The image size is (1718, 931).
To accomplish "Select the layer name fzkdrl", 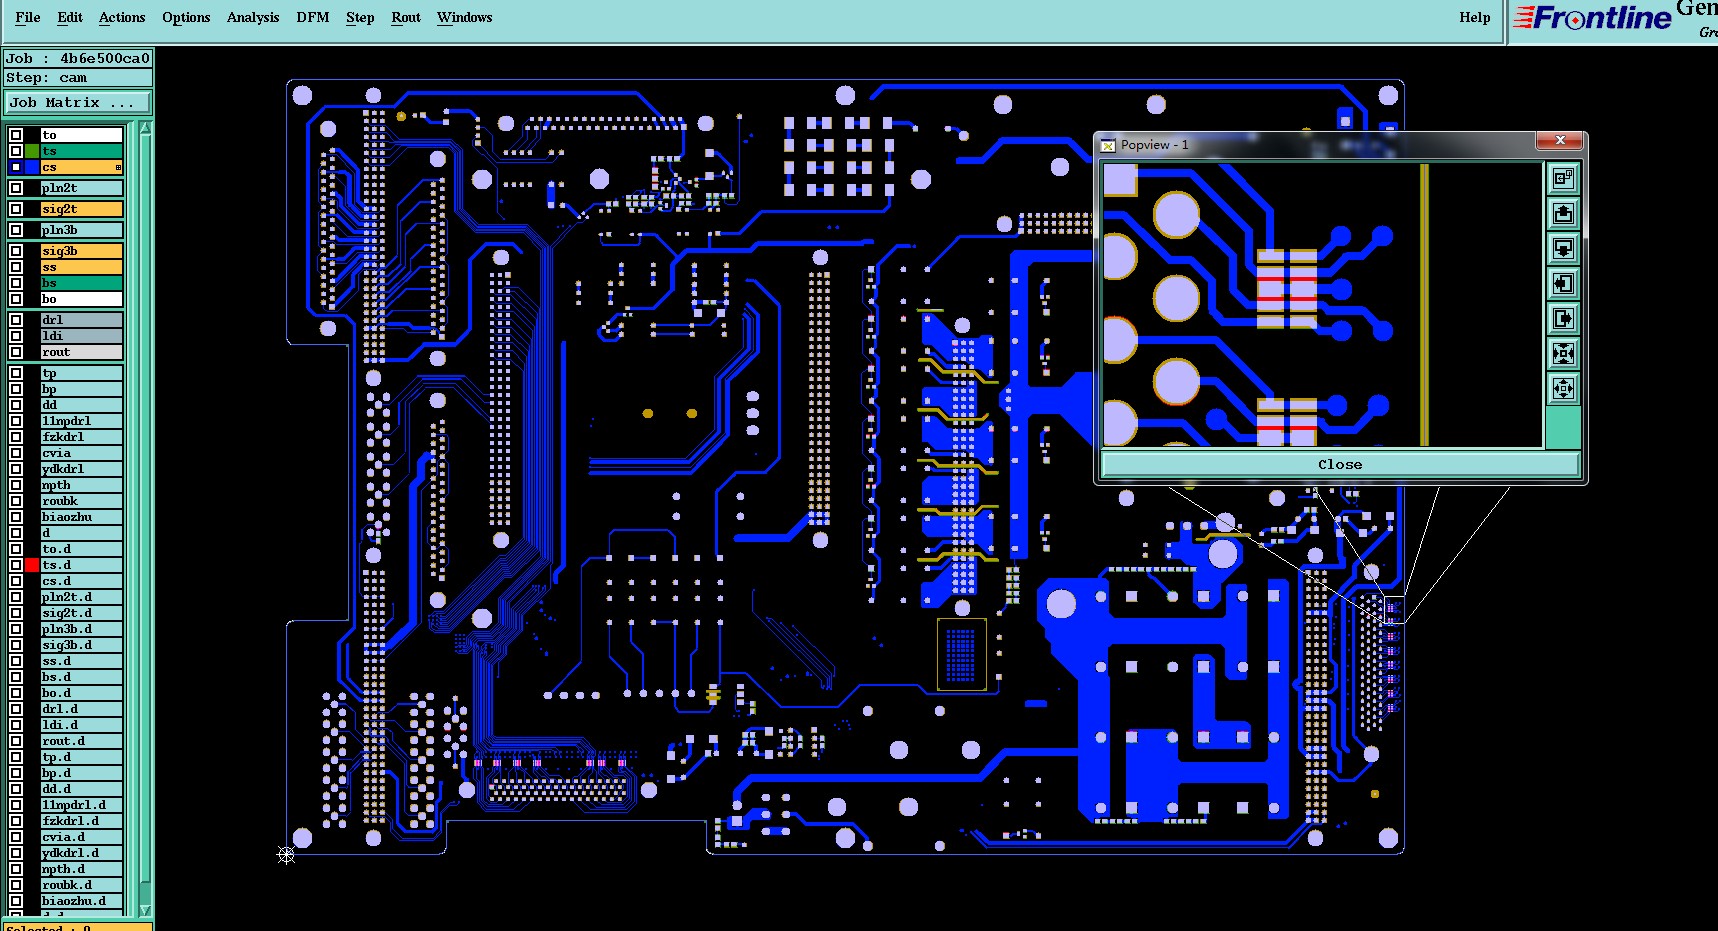I will [82, 437].
